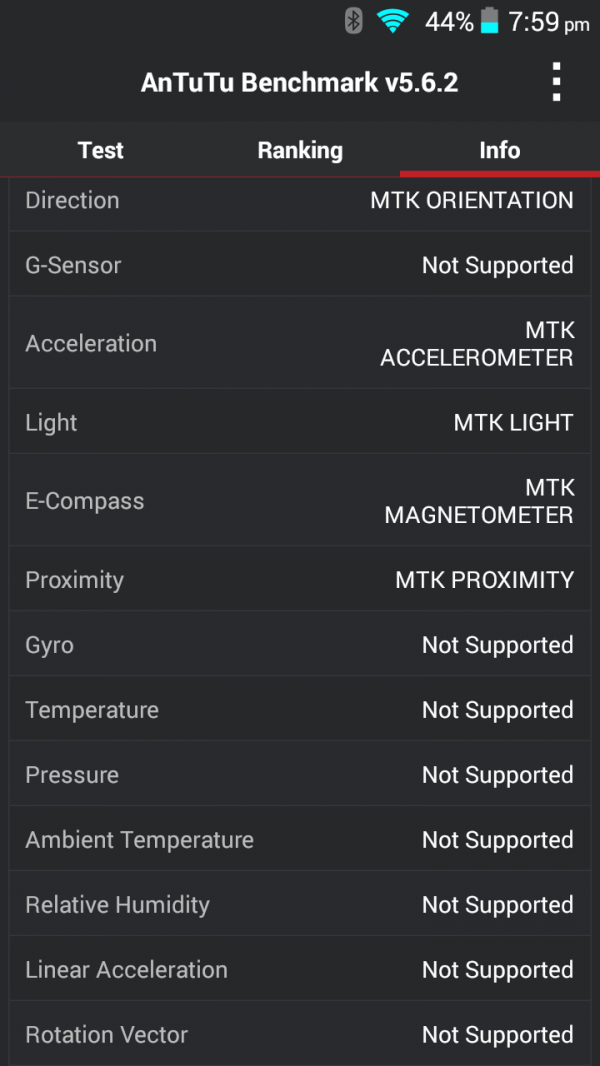Select the Info tab
This screenshot has width=600, height=1066.
(499, 150)
